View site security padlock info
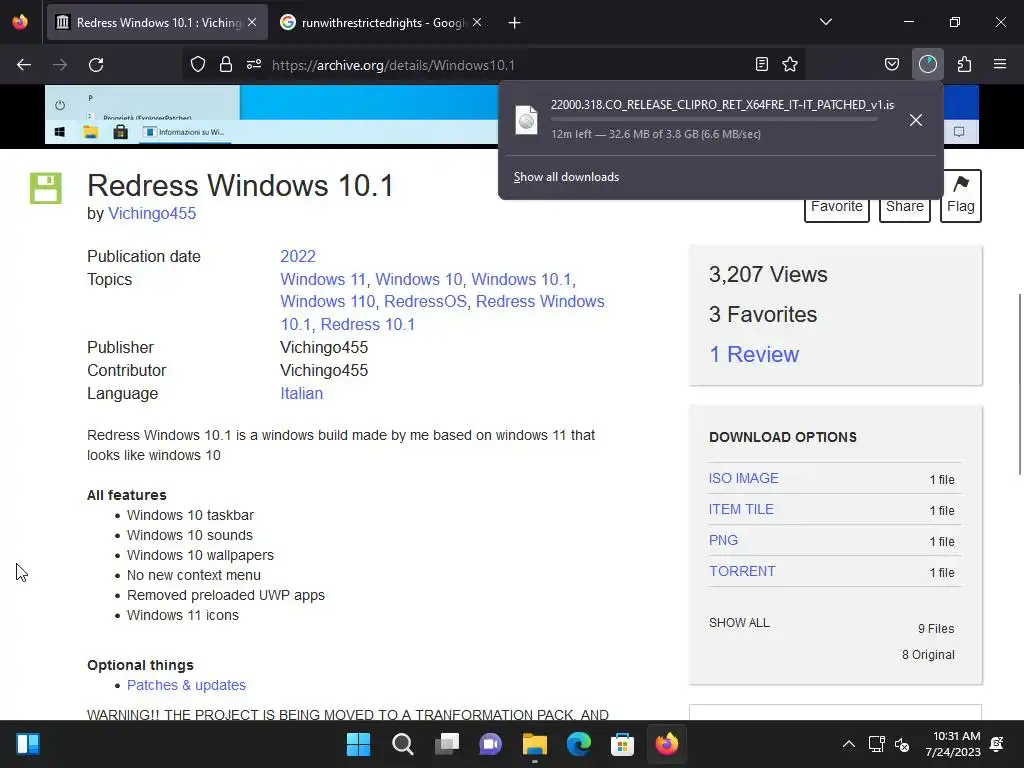The width and height of the screenshot is (1024, 768). point(226,65)
